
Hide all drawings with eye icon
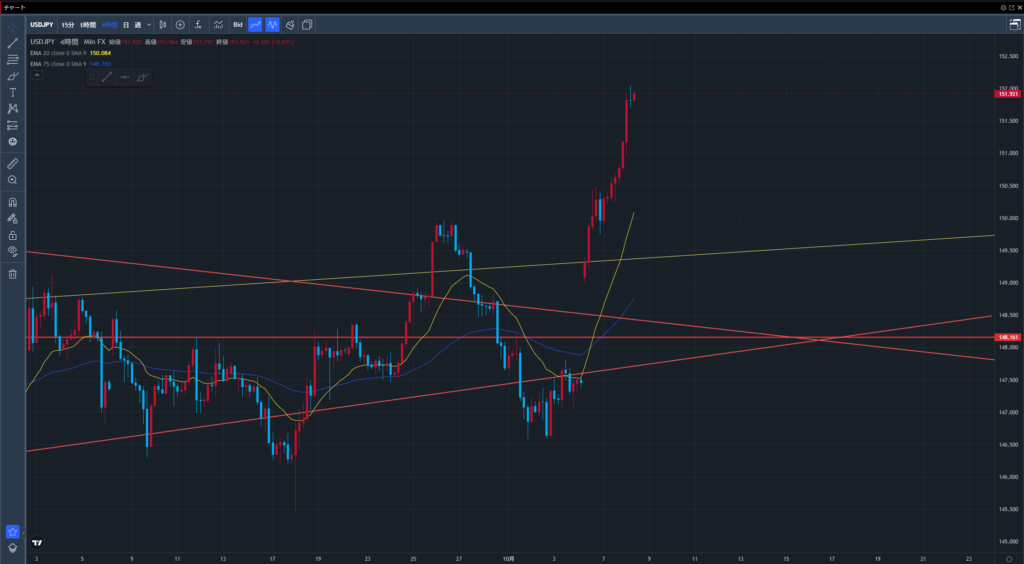click(13, 250)
